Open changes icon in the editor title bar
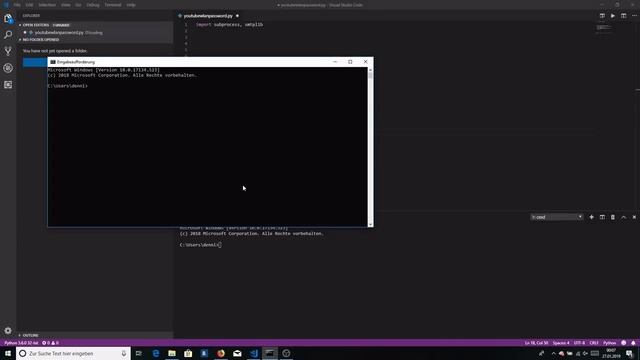Image resolution: width=640 pixels, height=360 pixels. point(602,16)
